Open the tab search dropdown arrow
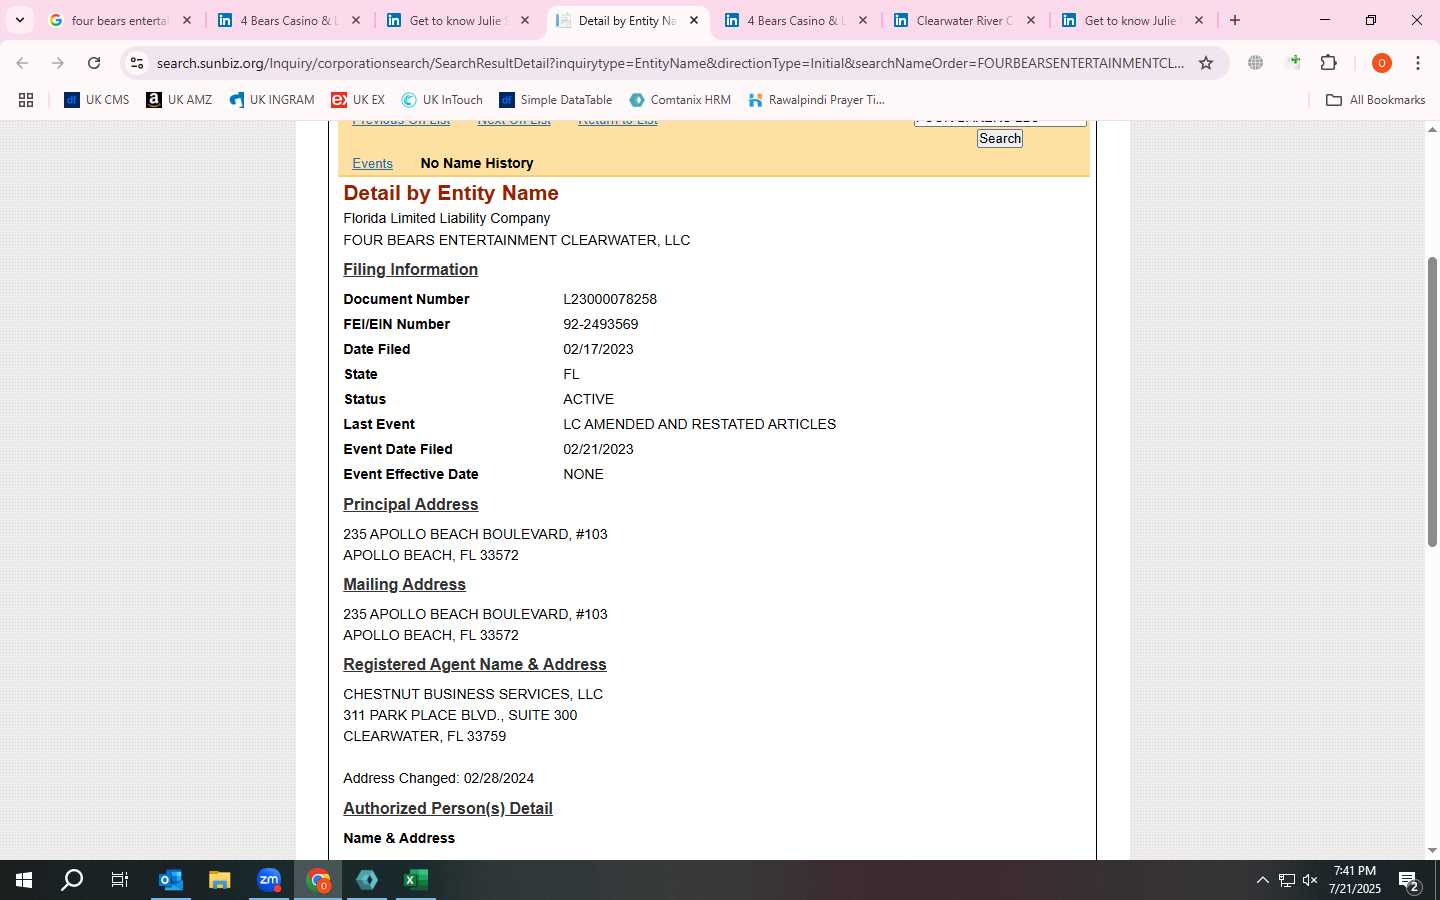The height and width of the screenshot is (900, 1440). (x=20, y=20)
